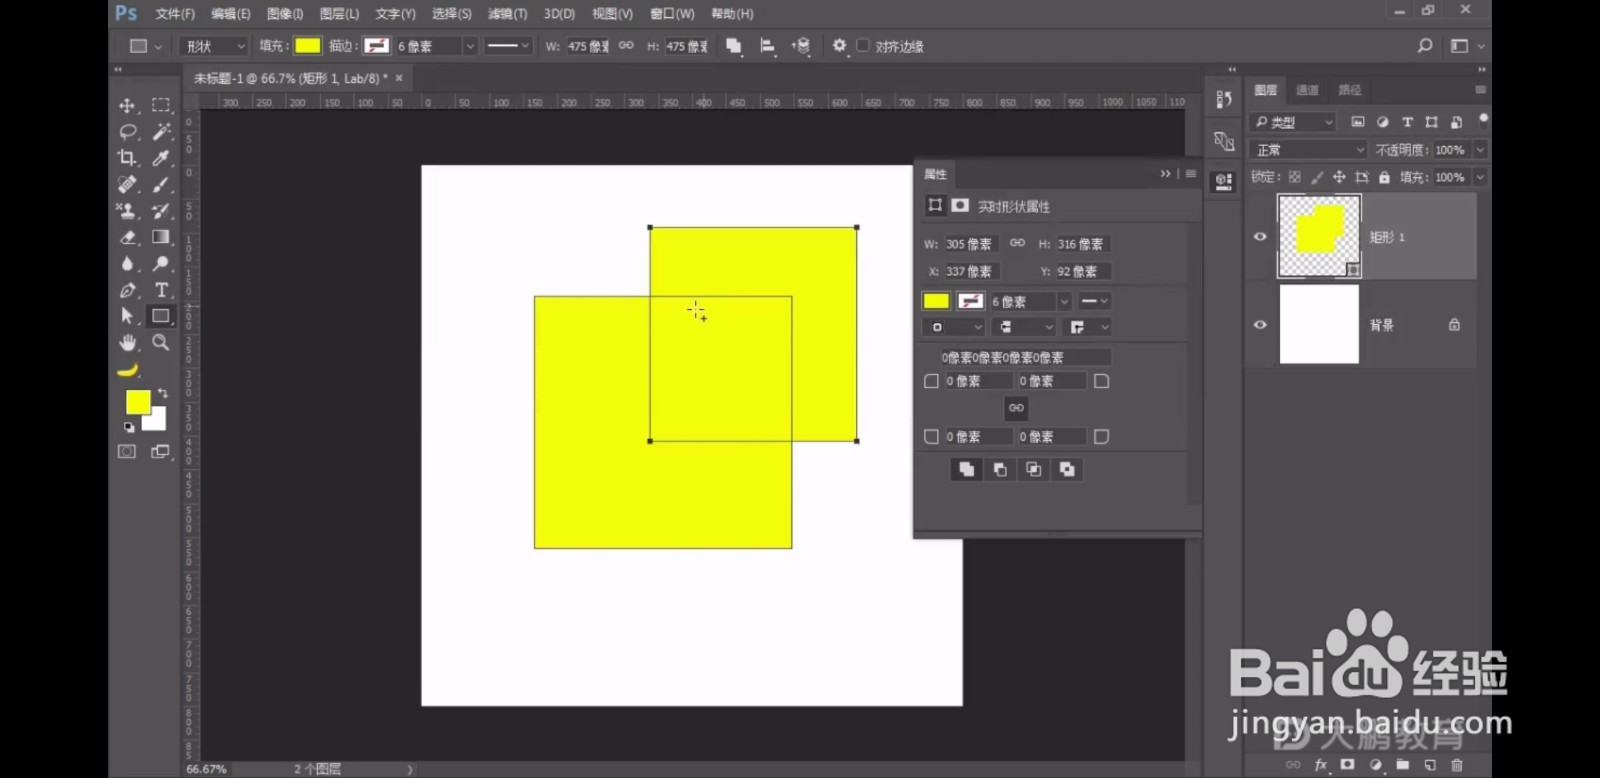This screenshot has height=778, width=1600.
Task: Toggle W and H link in Properties panel
Action: 1017,243
